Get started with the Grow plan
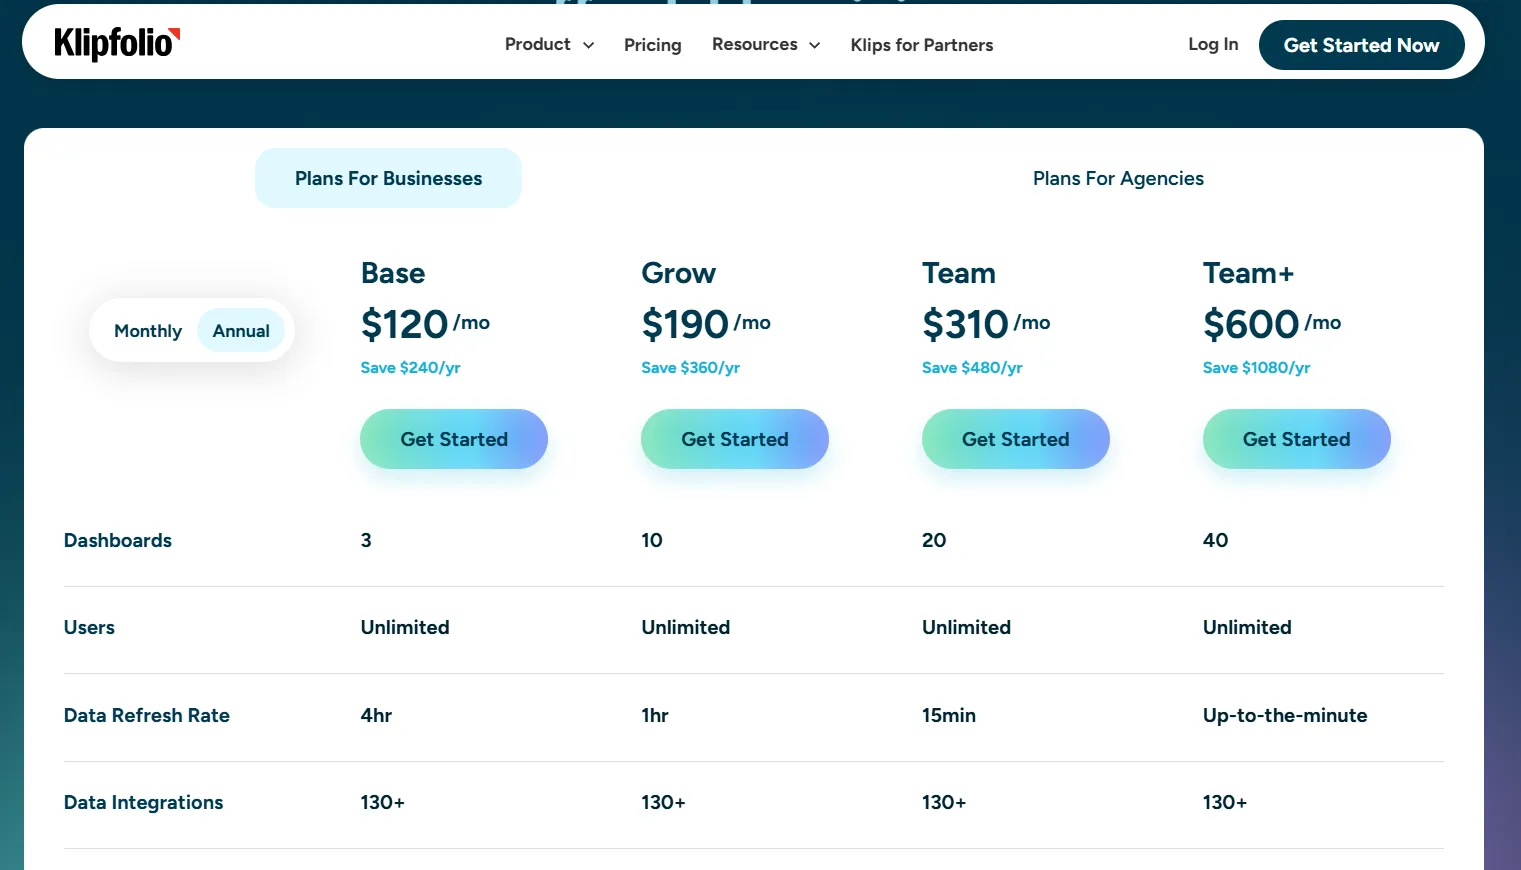Image resolution: width=1521 pixels, height=870 pixels. coord(735,439)
